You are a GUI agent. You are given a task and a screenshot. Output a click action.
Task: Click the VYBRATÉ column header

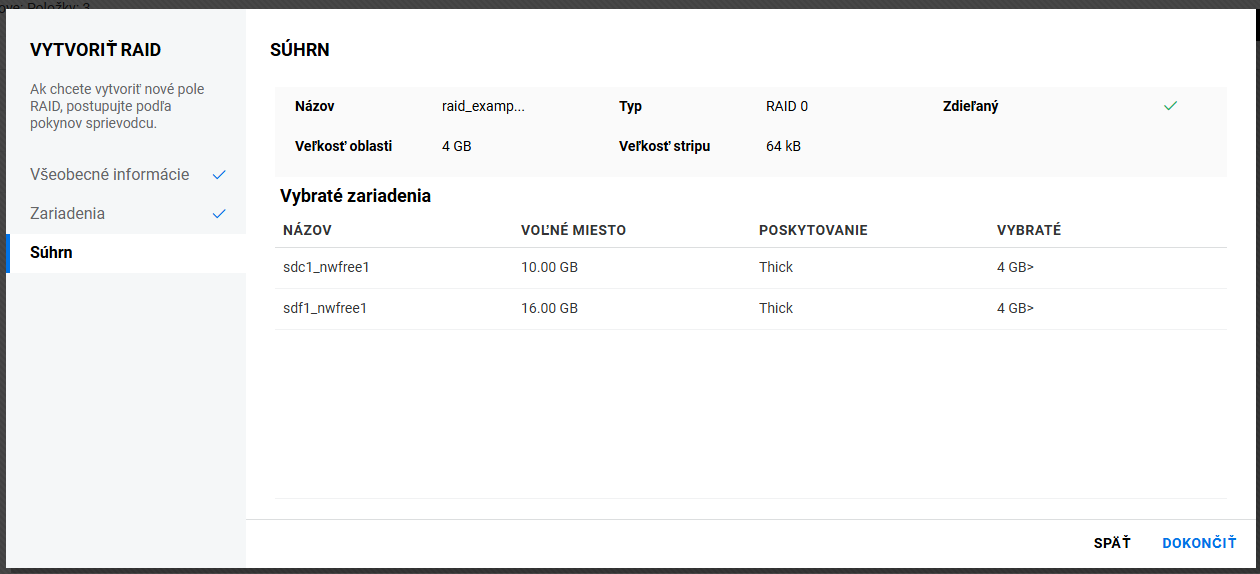1028,231
